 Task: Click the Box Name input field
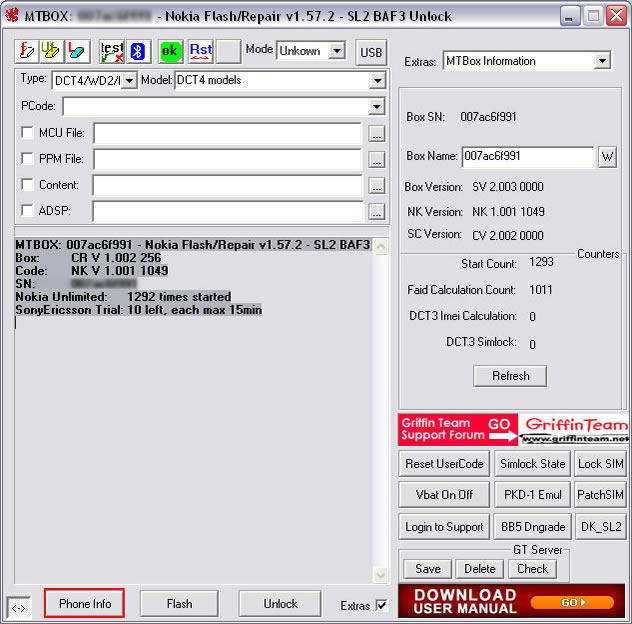click(x=528, y=157)
